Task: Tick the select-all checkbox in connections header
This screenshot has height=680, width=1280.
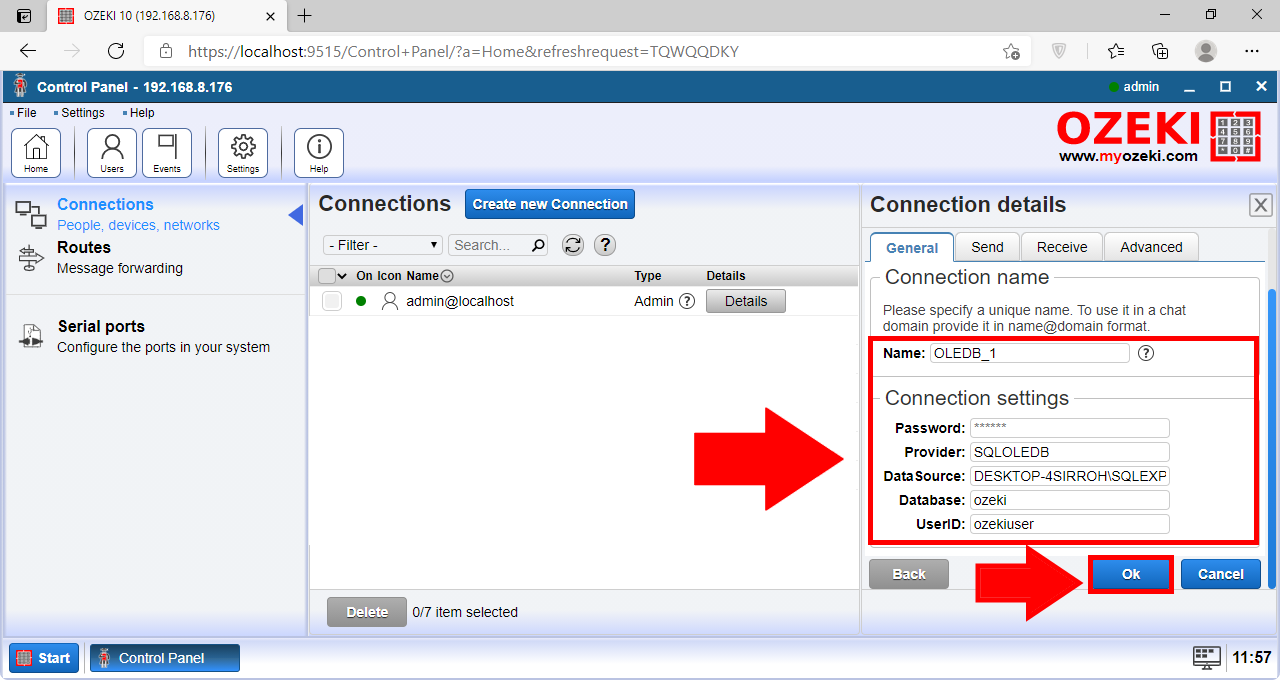Action: pos(326,276)
